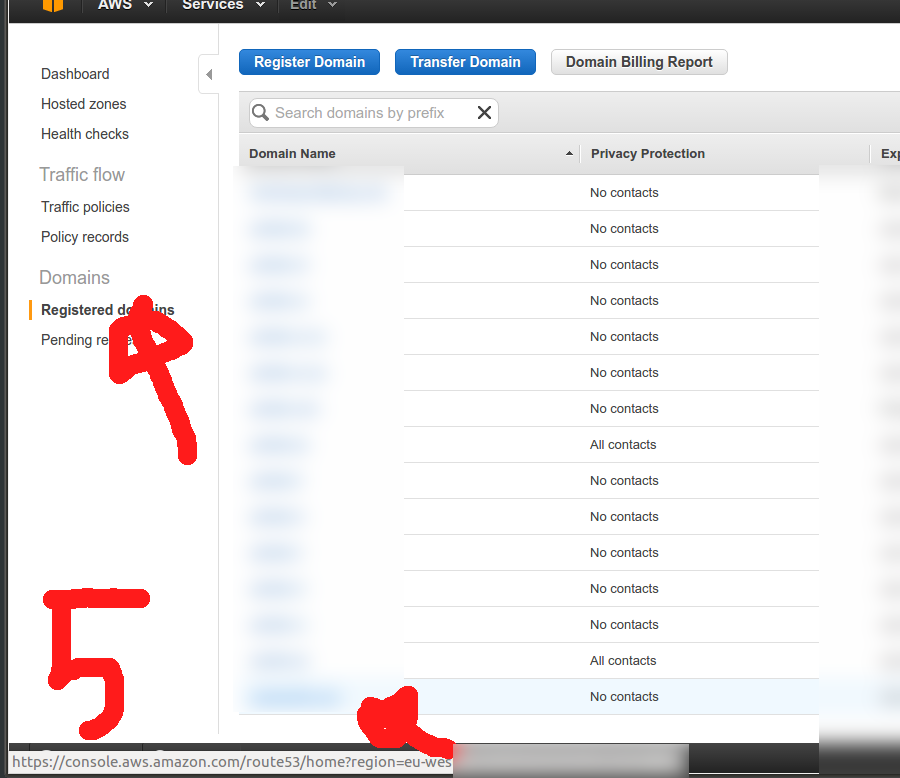Open Hosted zones in the sidebar
Screen dimensions: 900x778
(x=84, y=104)
